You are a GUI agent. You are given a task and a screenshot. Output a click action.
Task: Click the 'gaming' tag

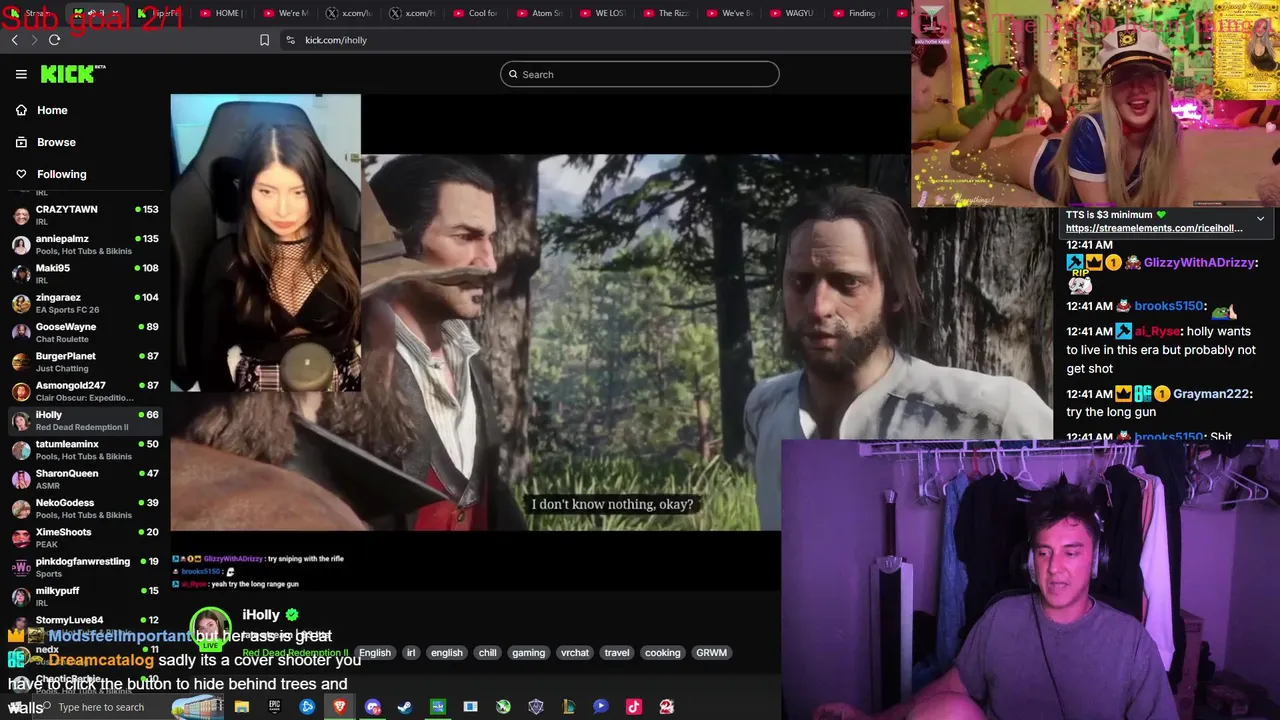pyautogui.click(x=528, y=652)
